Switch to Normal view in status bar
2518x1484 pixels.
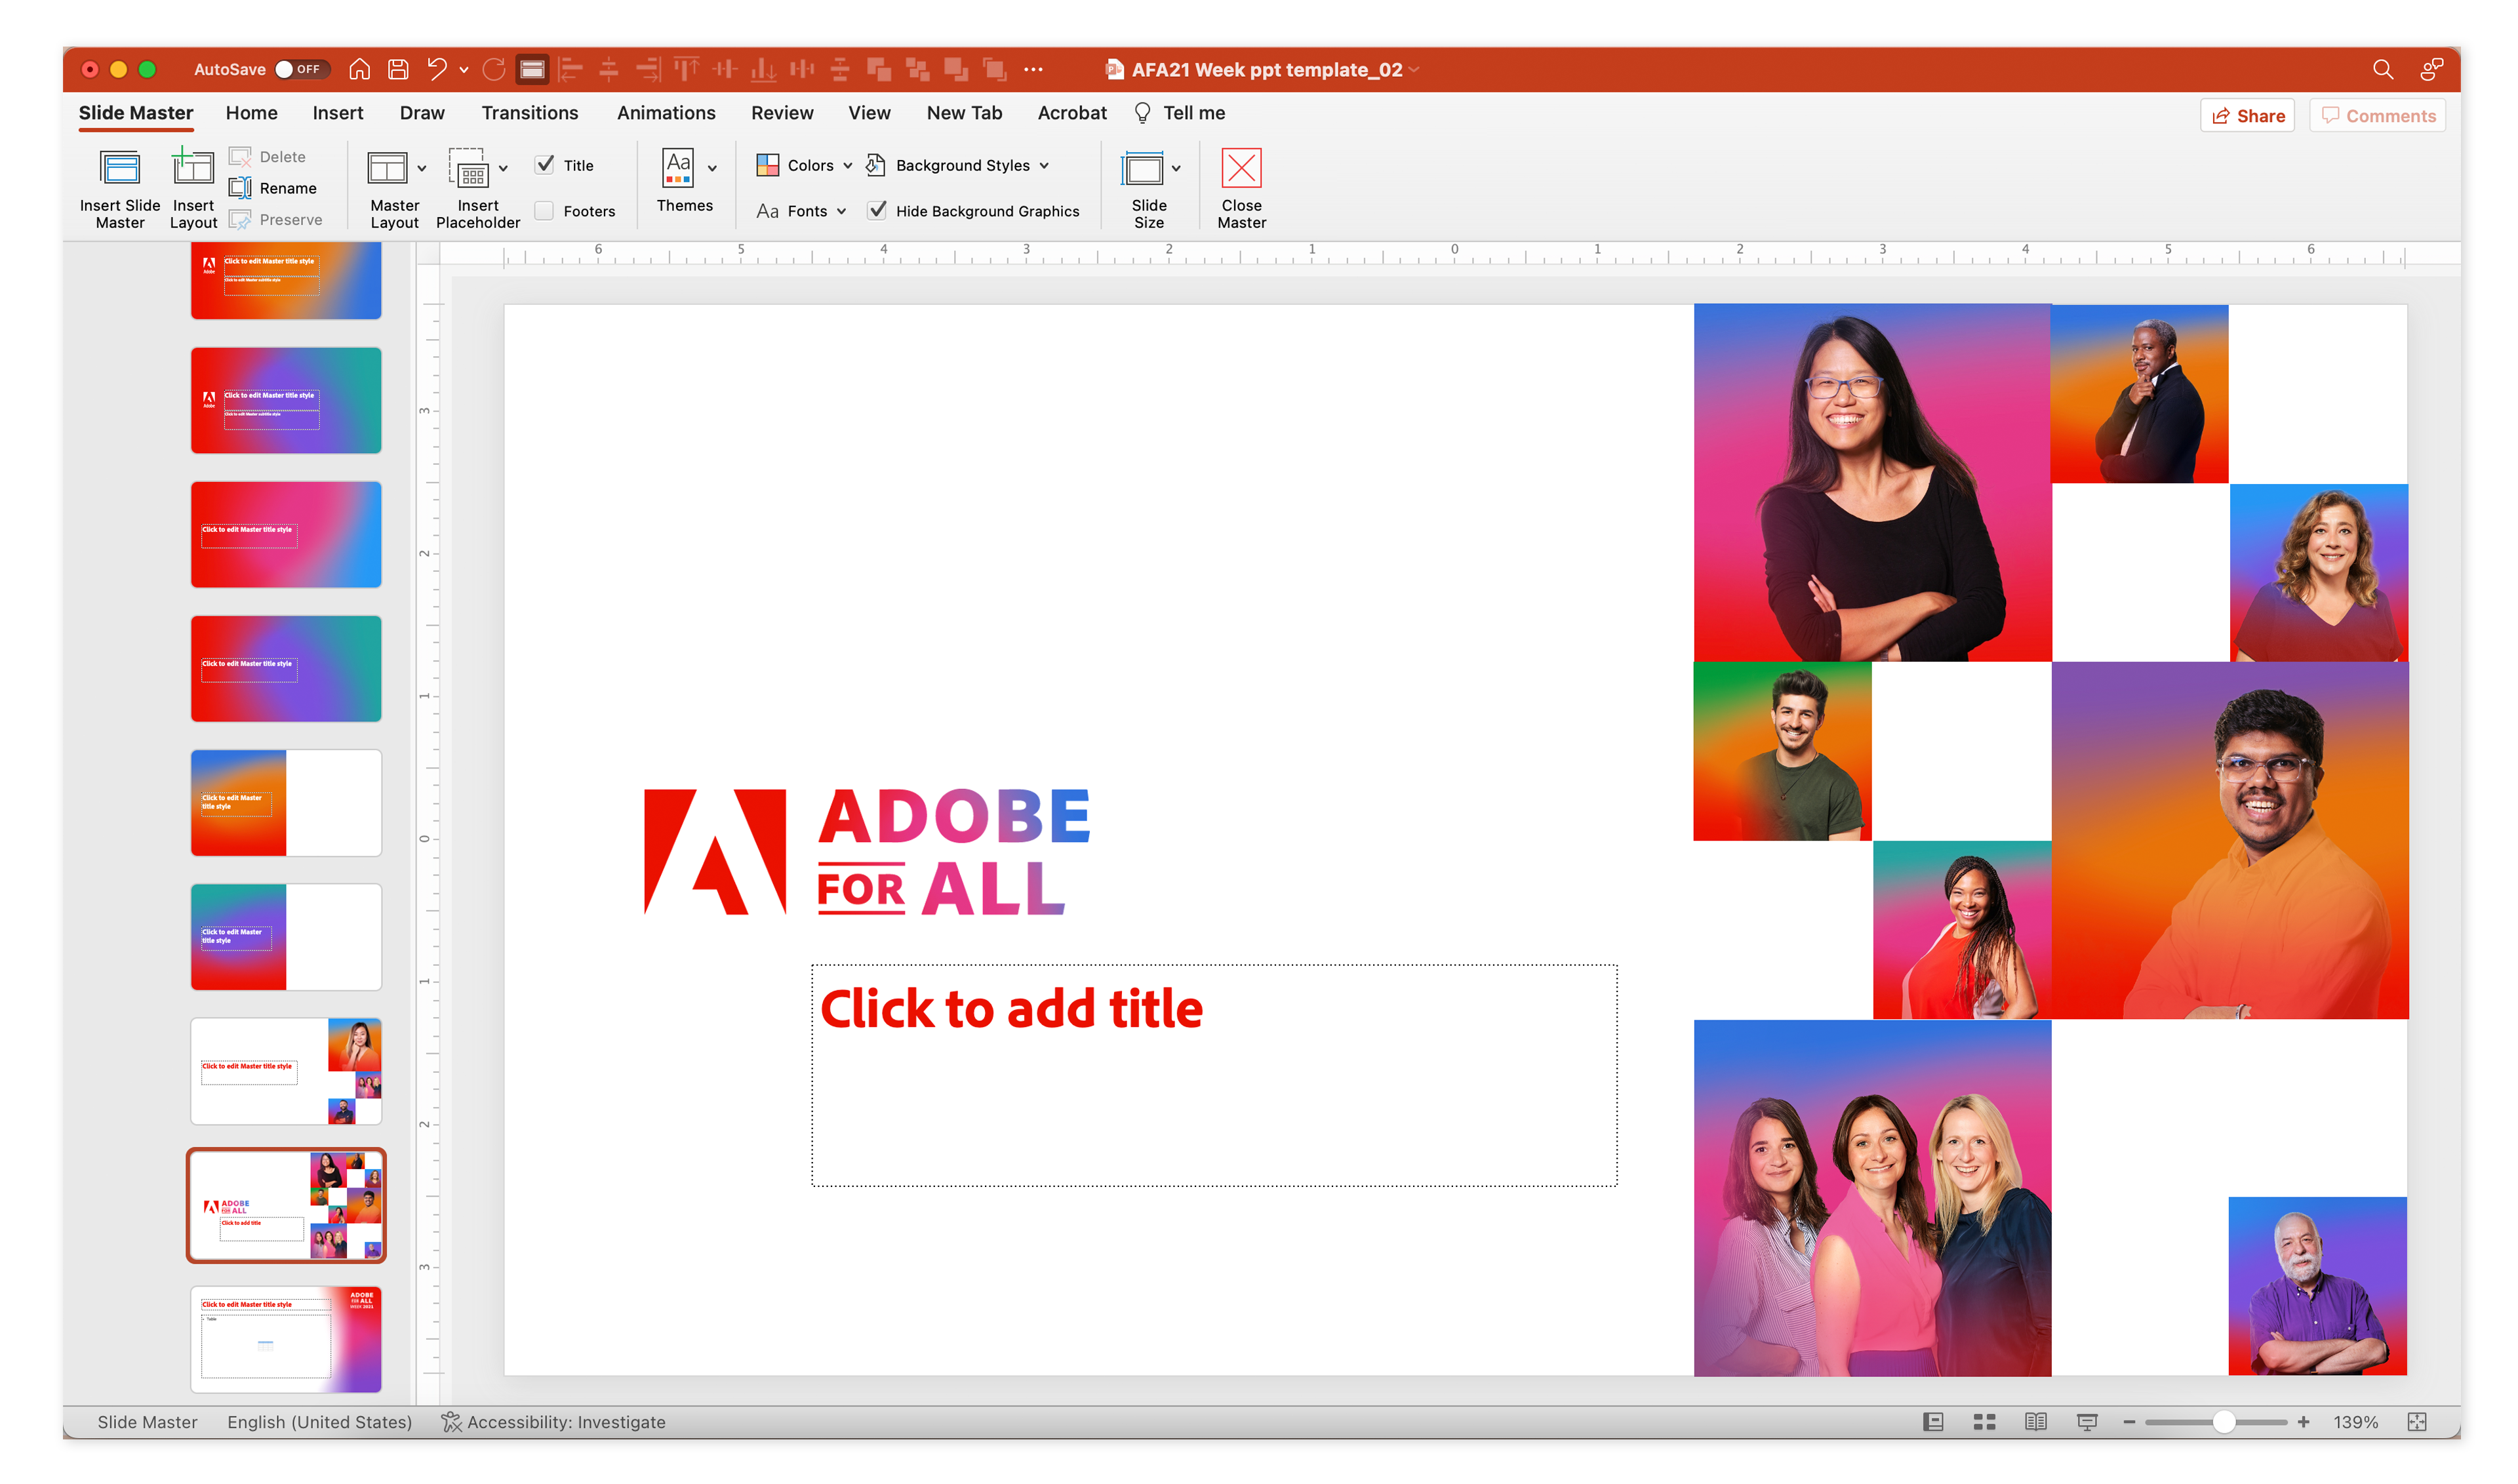coord(1933,1421)
